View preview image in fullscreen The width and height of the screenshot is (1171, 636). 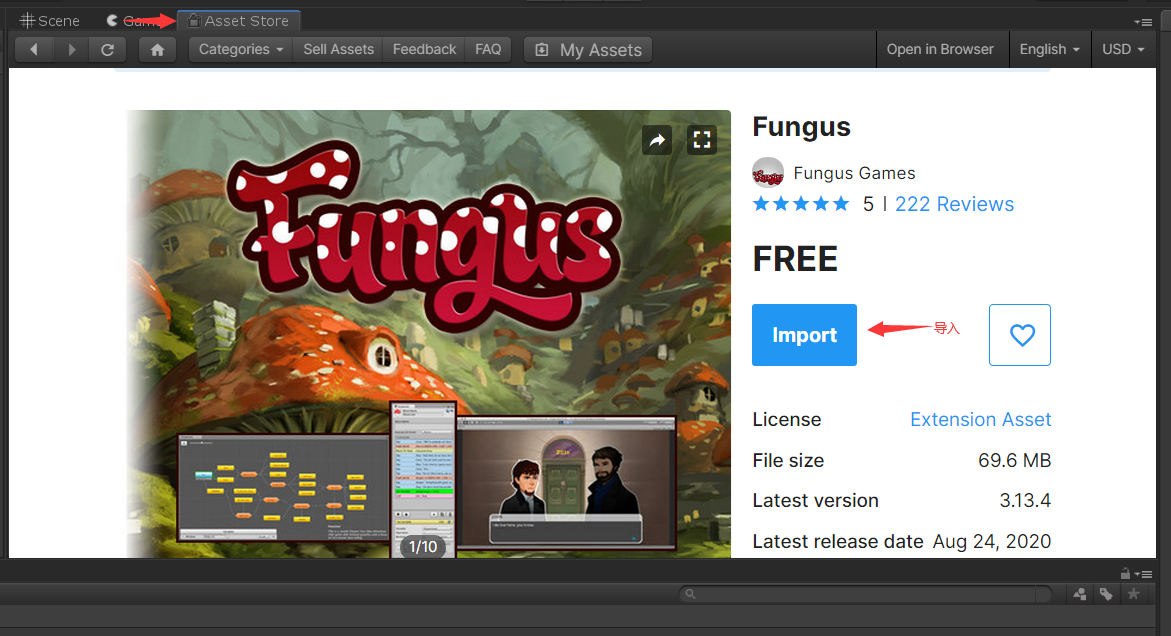[x=702, y=140]
